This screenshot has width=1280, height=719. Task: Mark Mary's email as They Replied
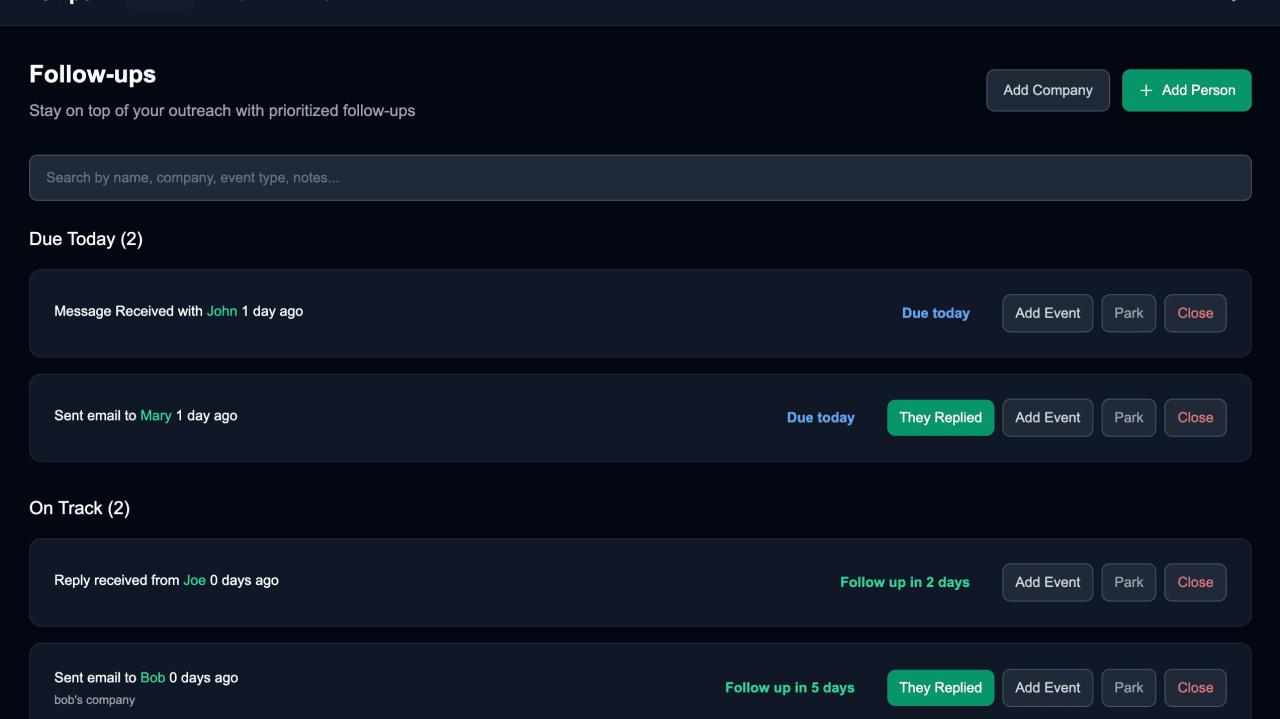[940, 417]
